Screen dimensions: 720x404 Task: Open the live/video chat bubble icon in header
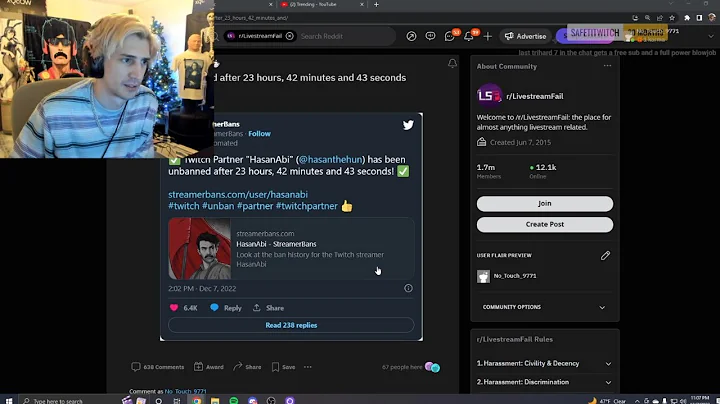[x=430, y=36]
